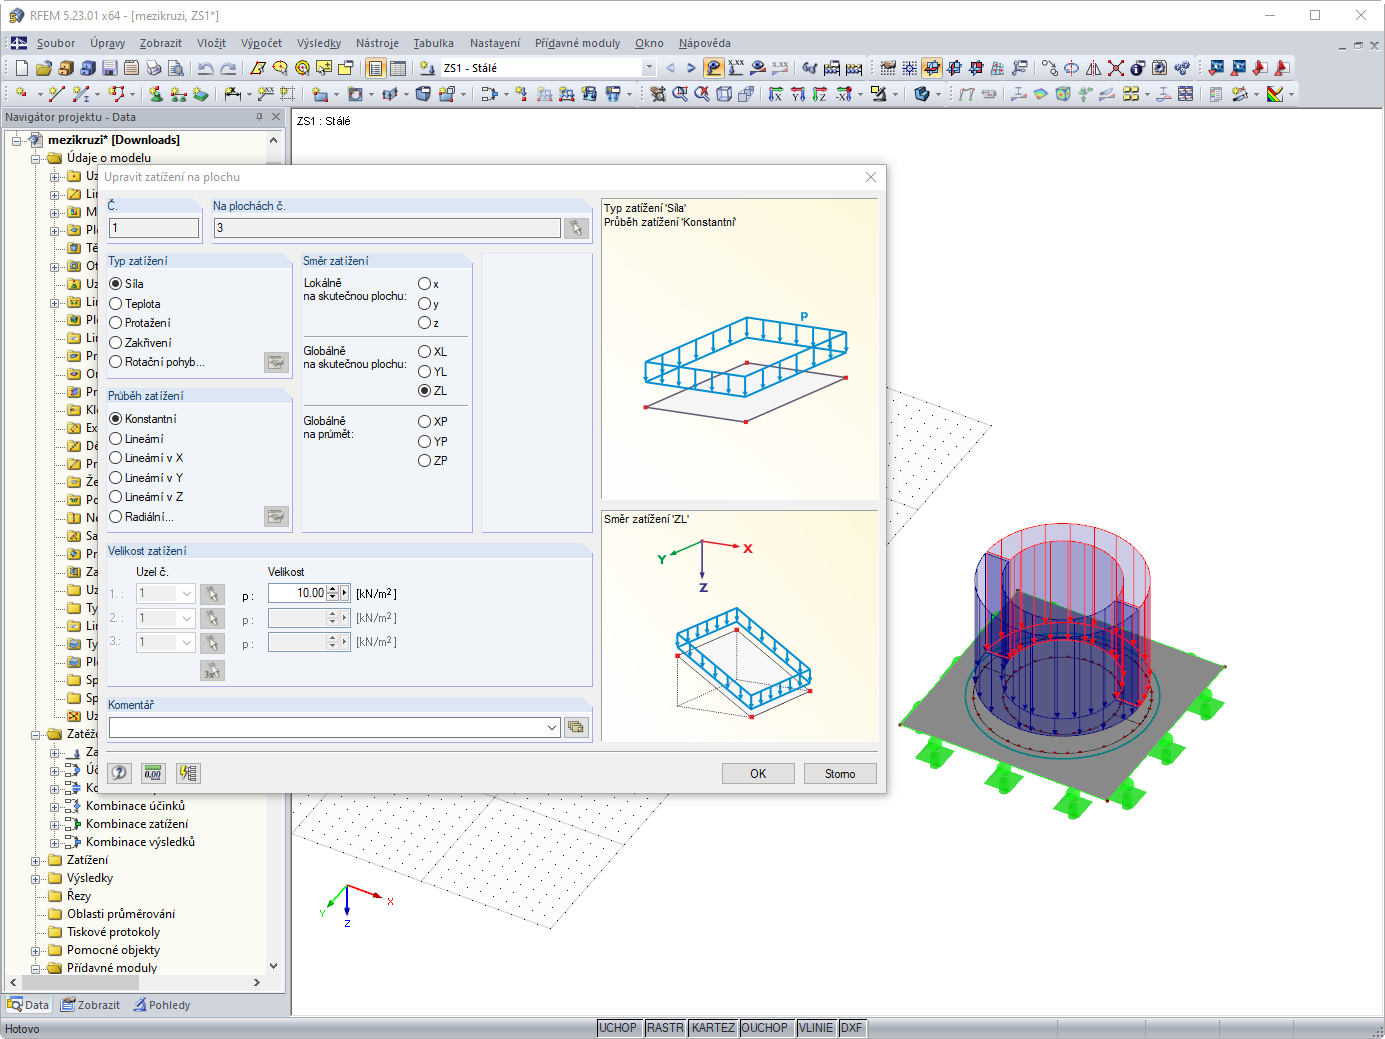Increase or decrease load magnitude with the spinner
Viewport: 1385px width, 1039px height.
332,593
